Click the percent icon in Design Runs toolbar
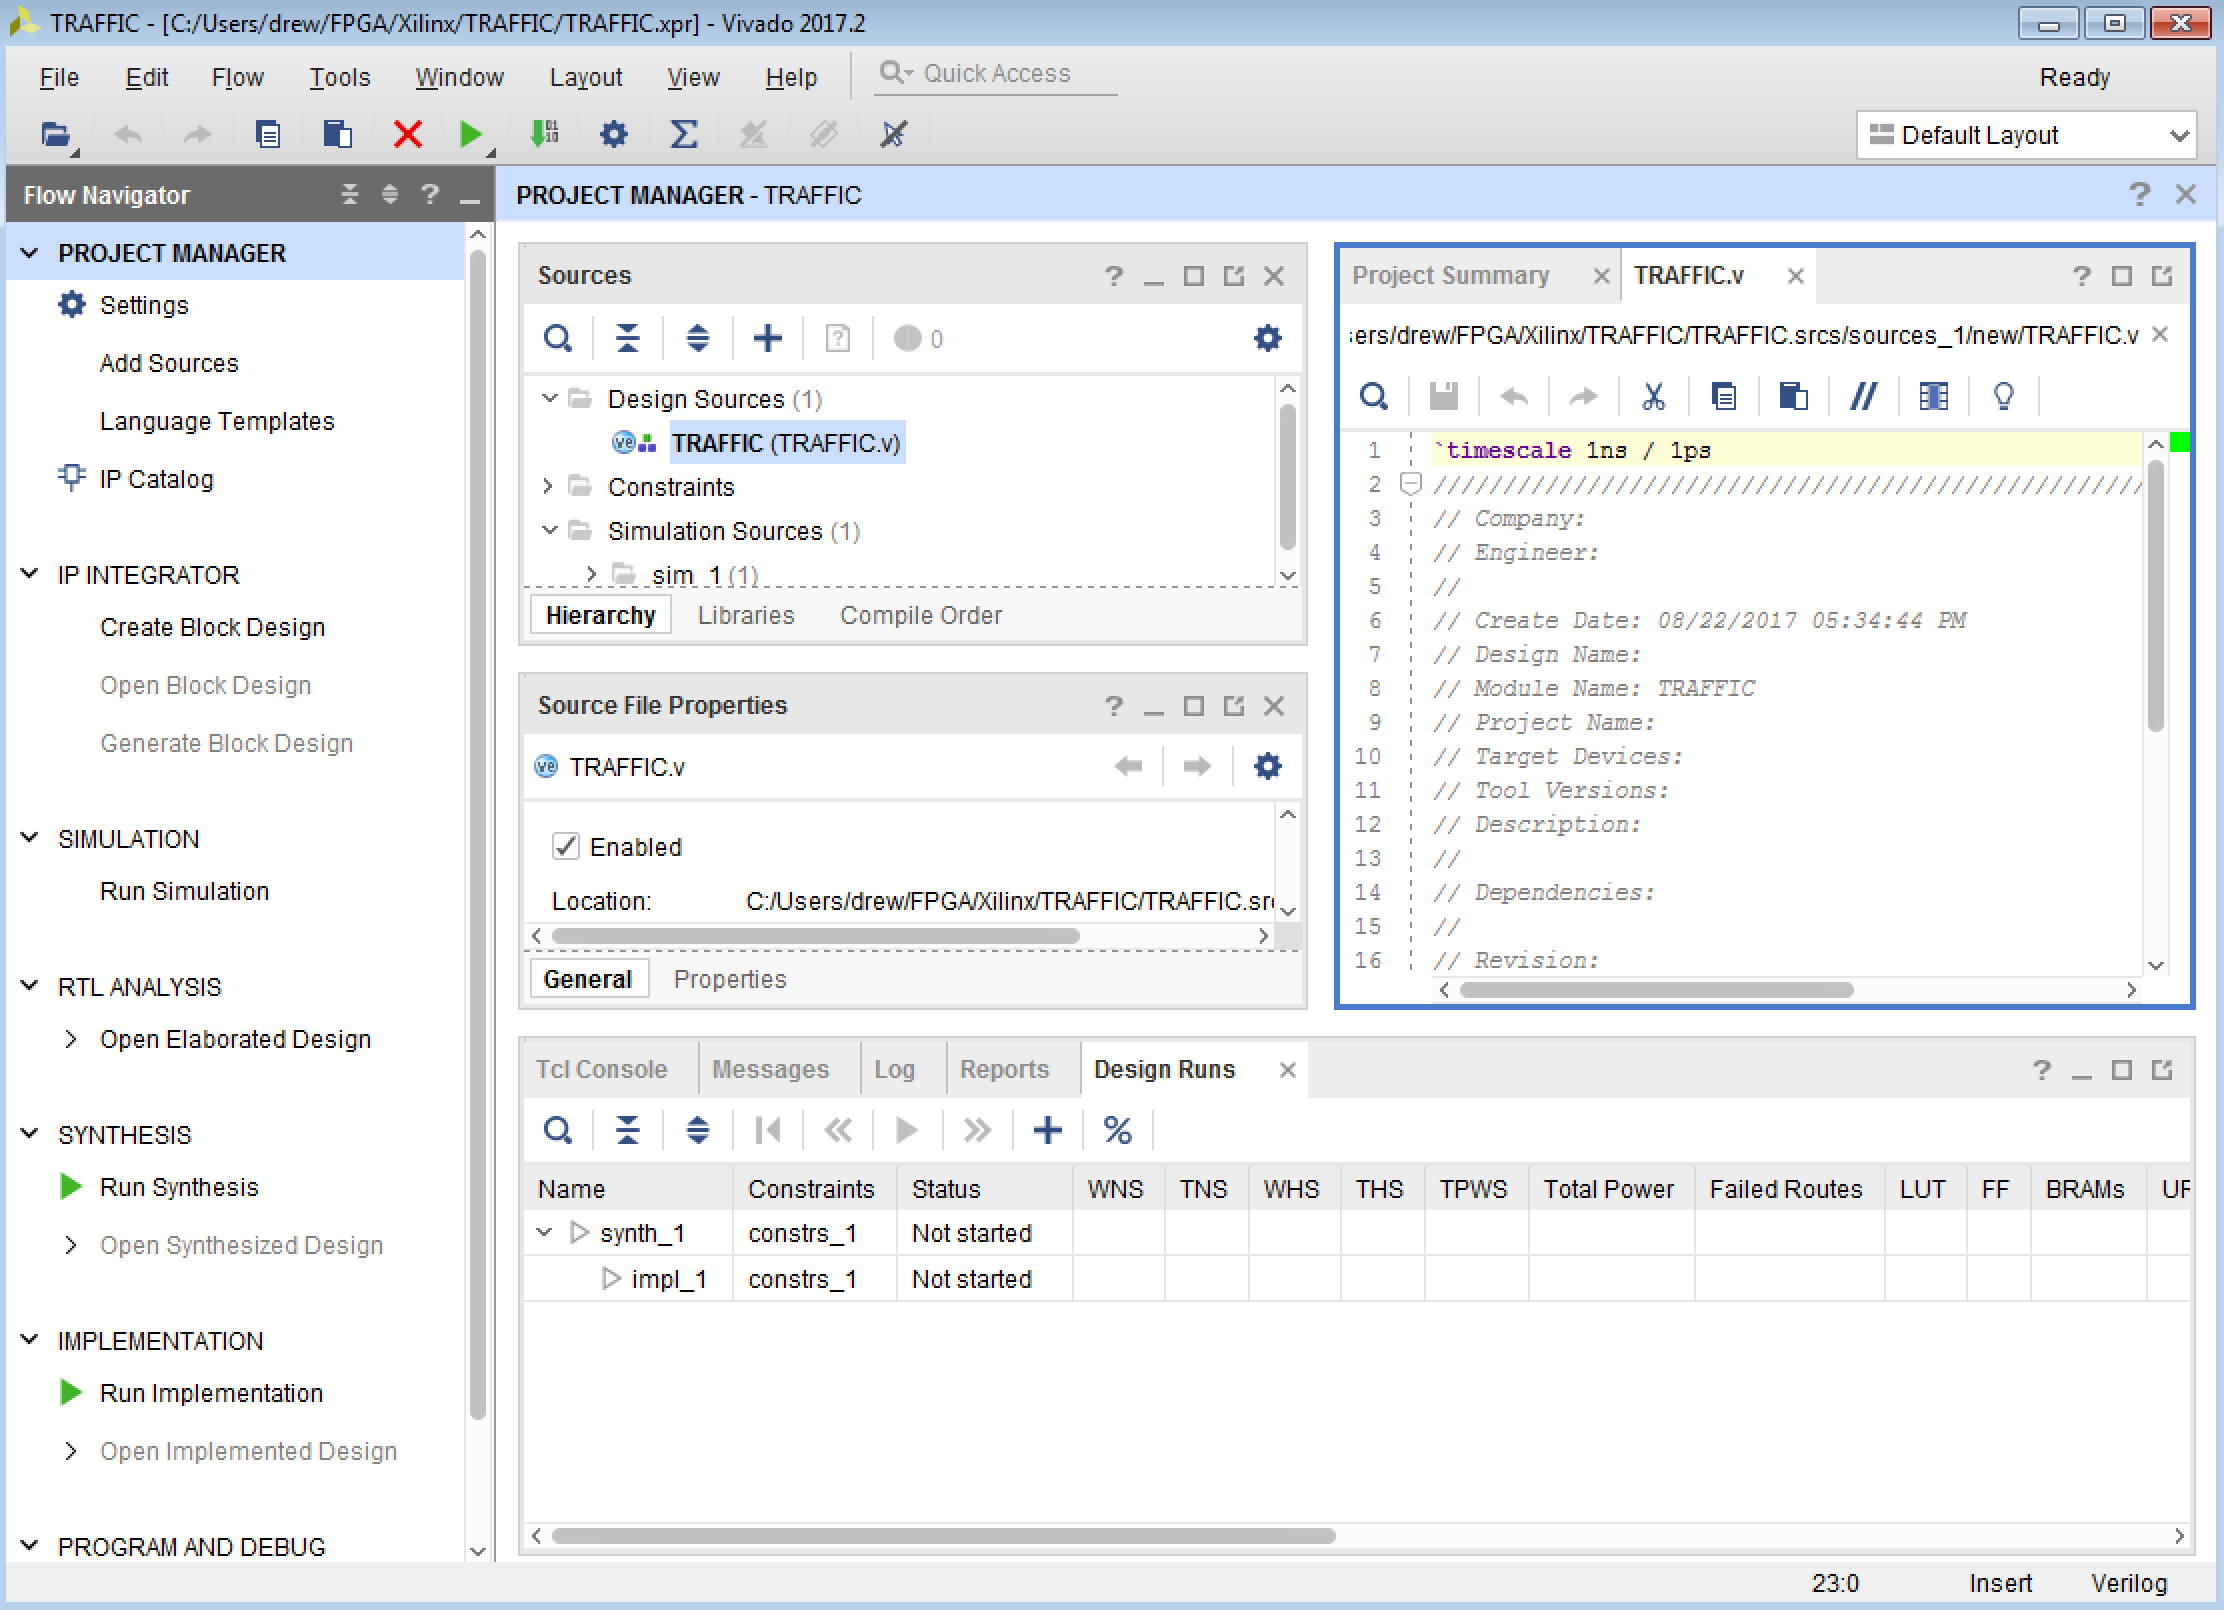This screenshot has height=1610, width=2224. pos(1117,1130)
